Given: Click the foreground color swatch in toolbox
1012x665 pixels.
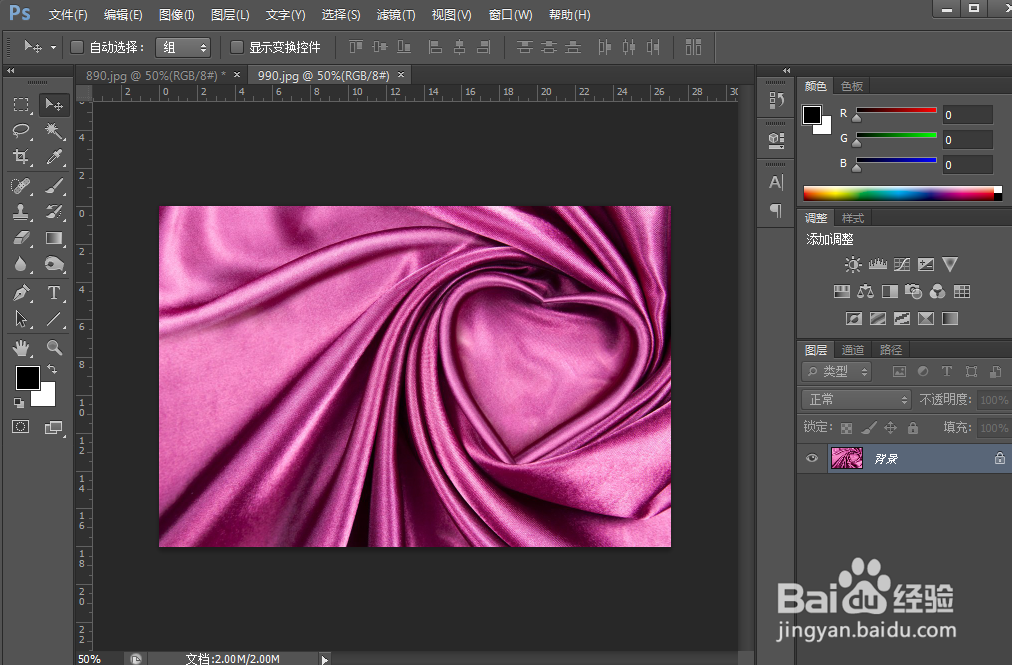Looking at the screenshot, I should [27, 378].
